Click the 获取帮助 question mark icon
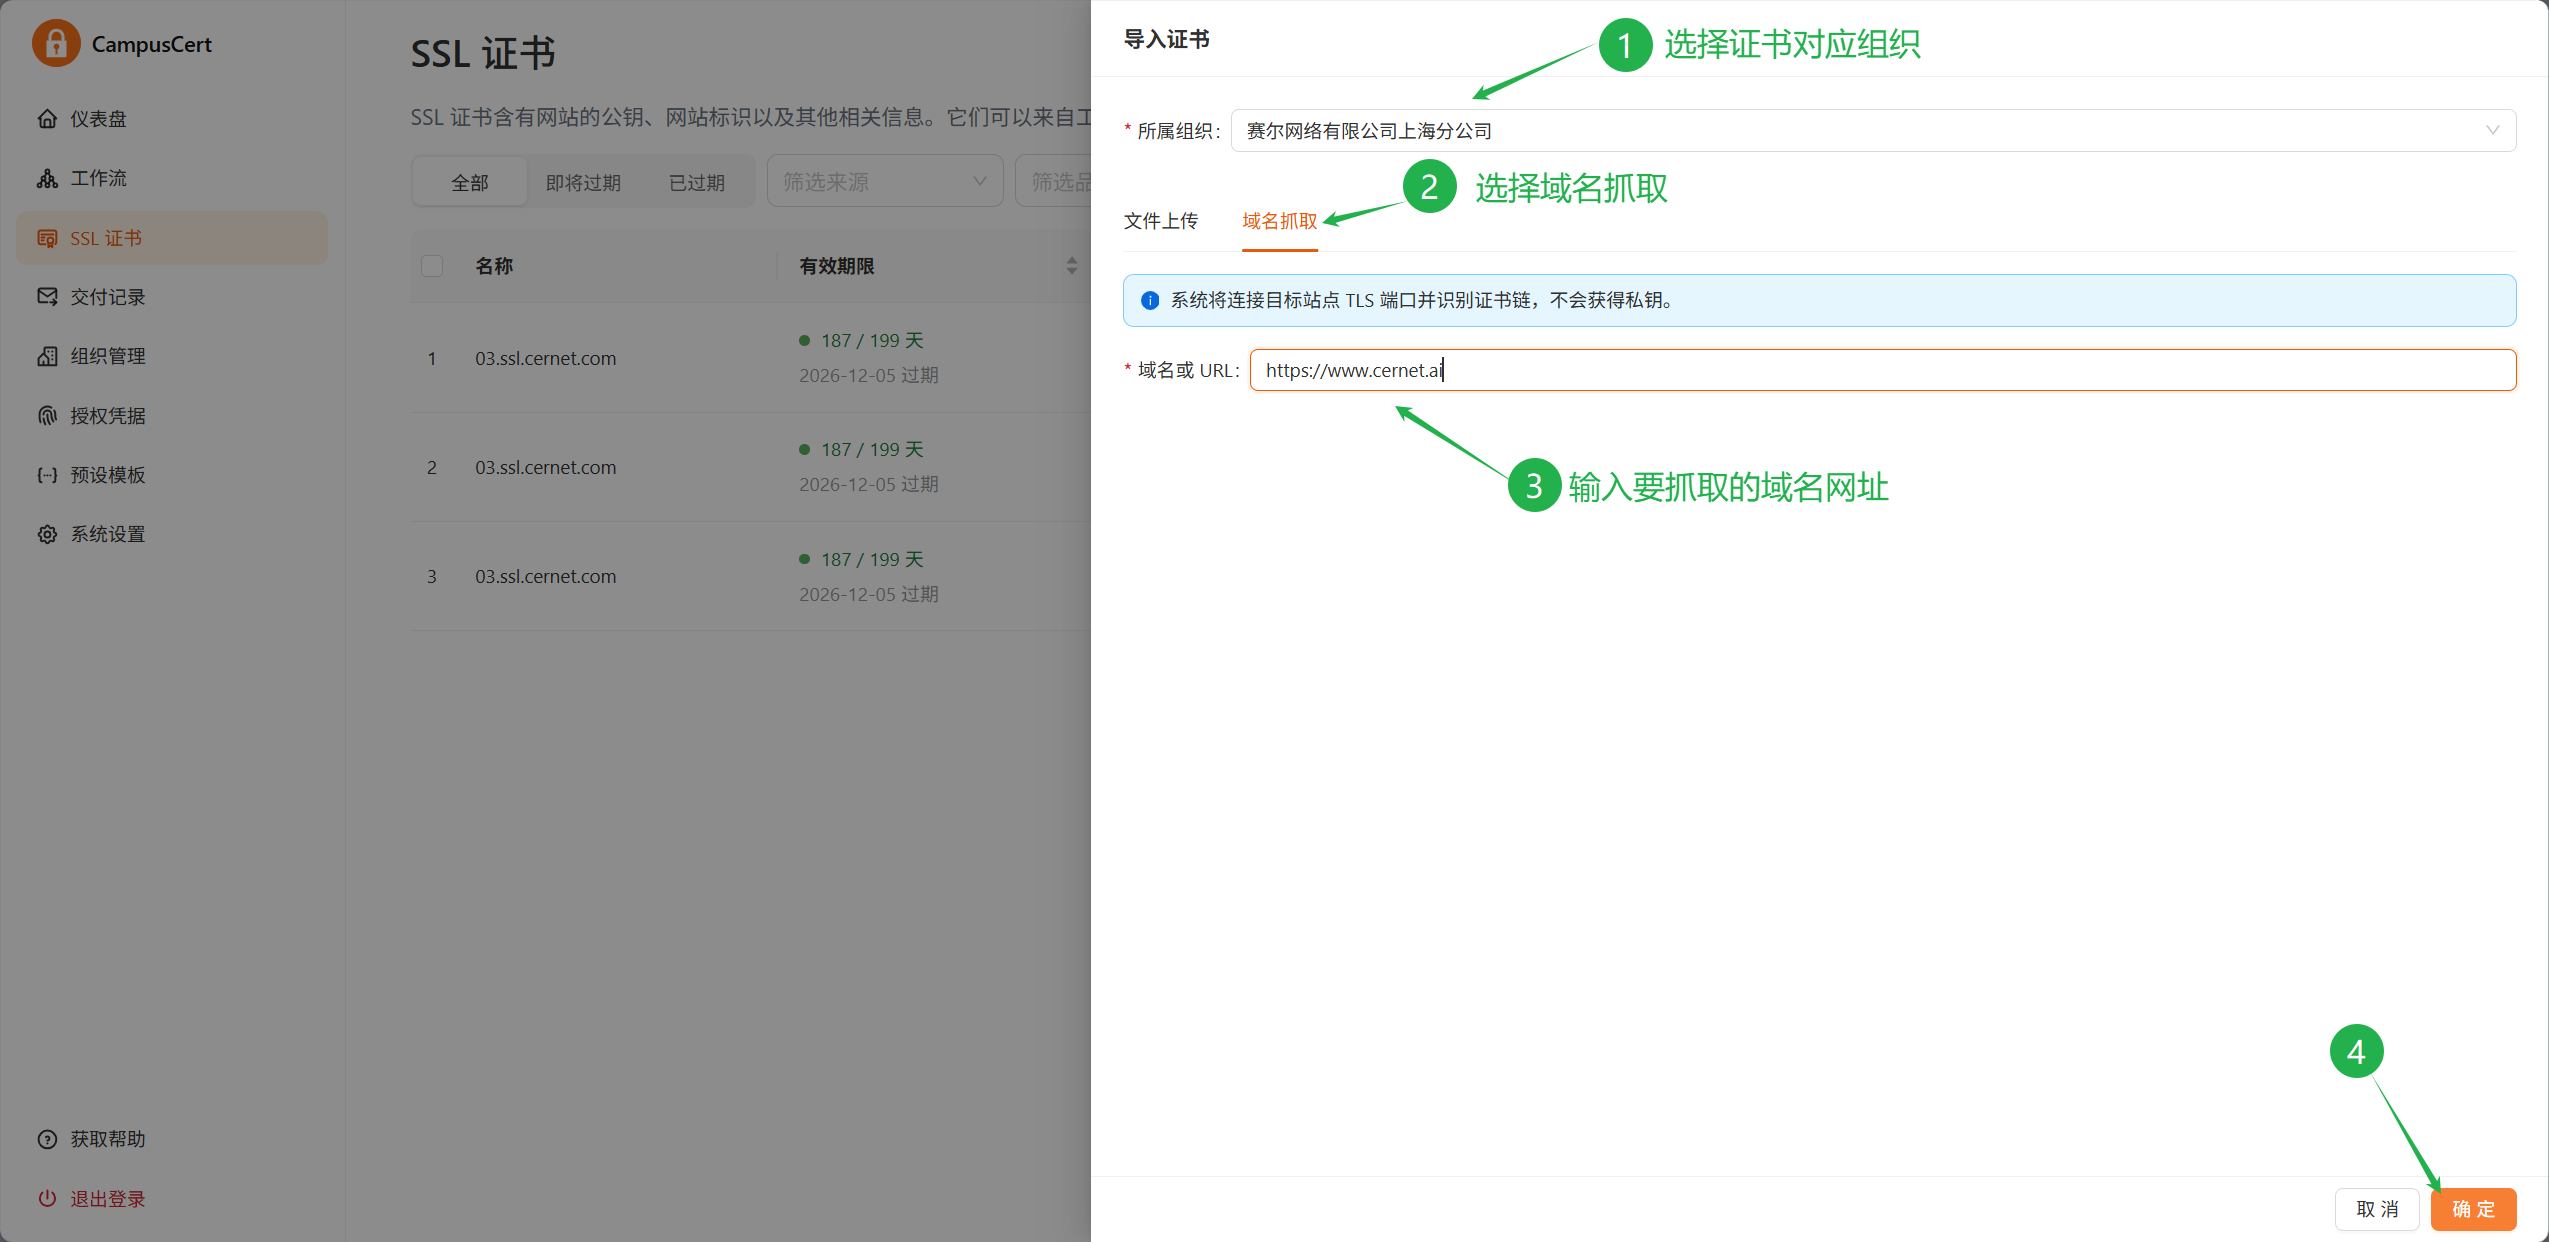 47,1139
